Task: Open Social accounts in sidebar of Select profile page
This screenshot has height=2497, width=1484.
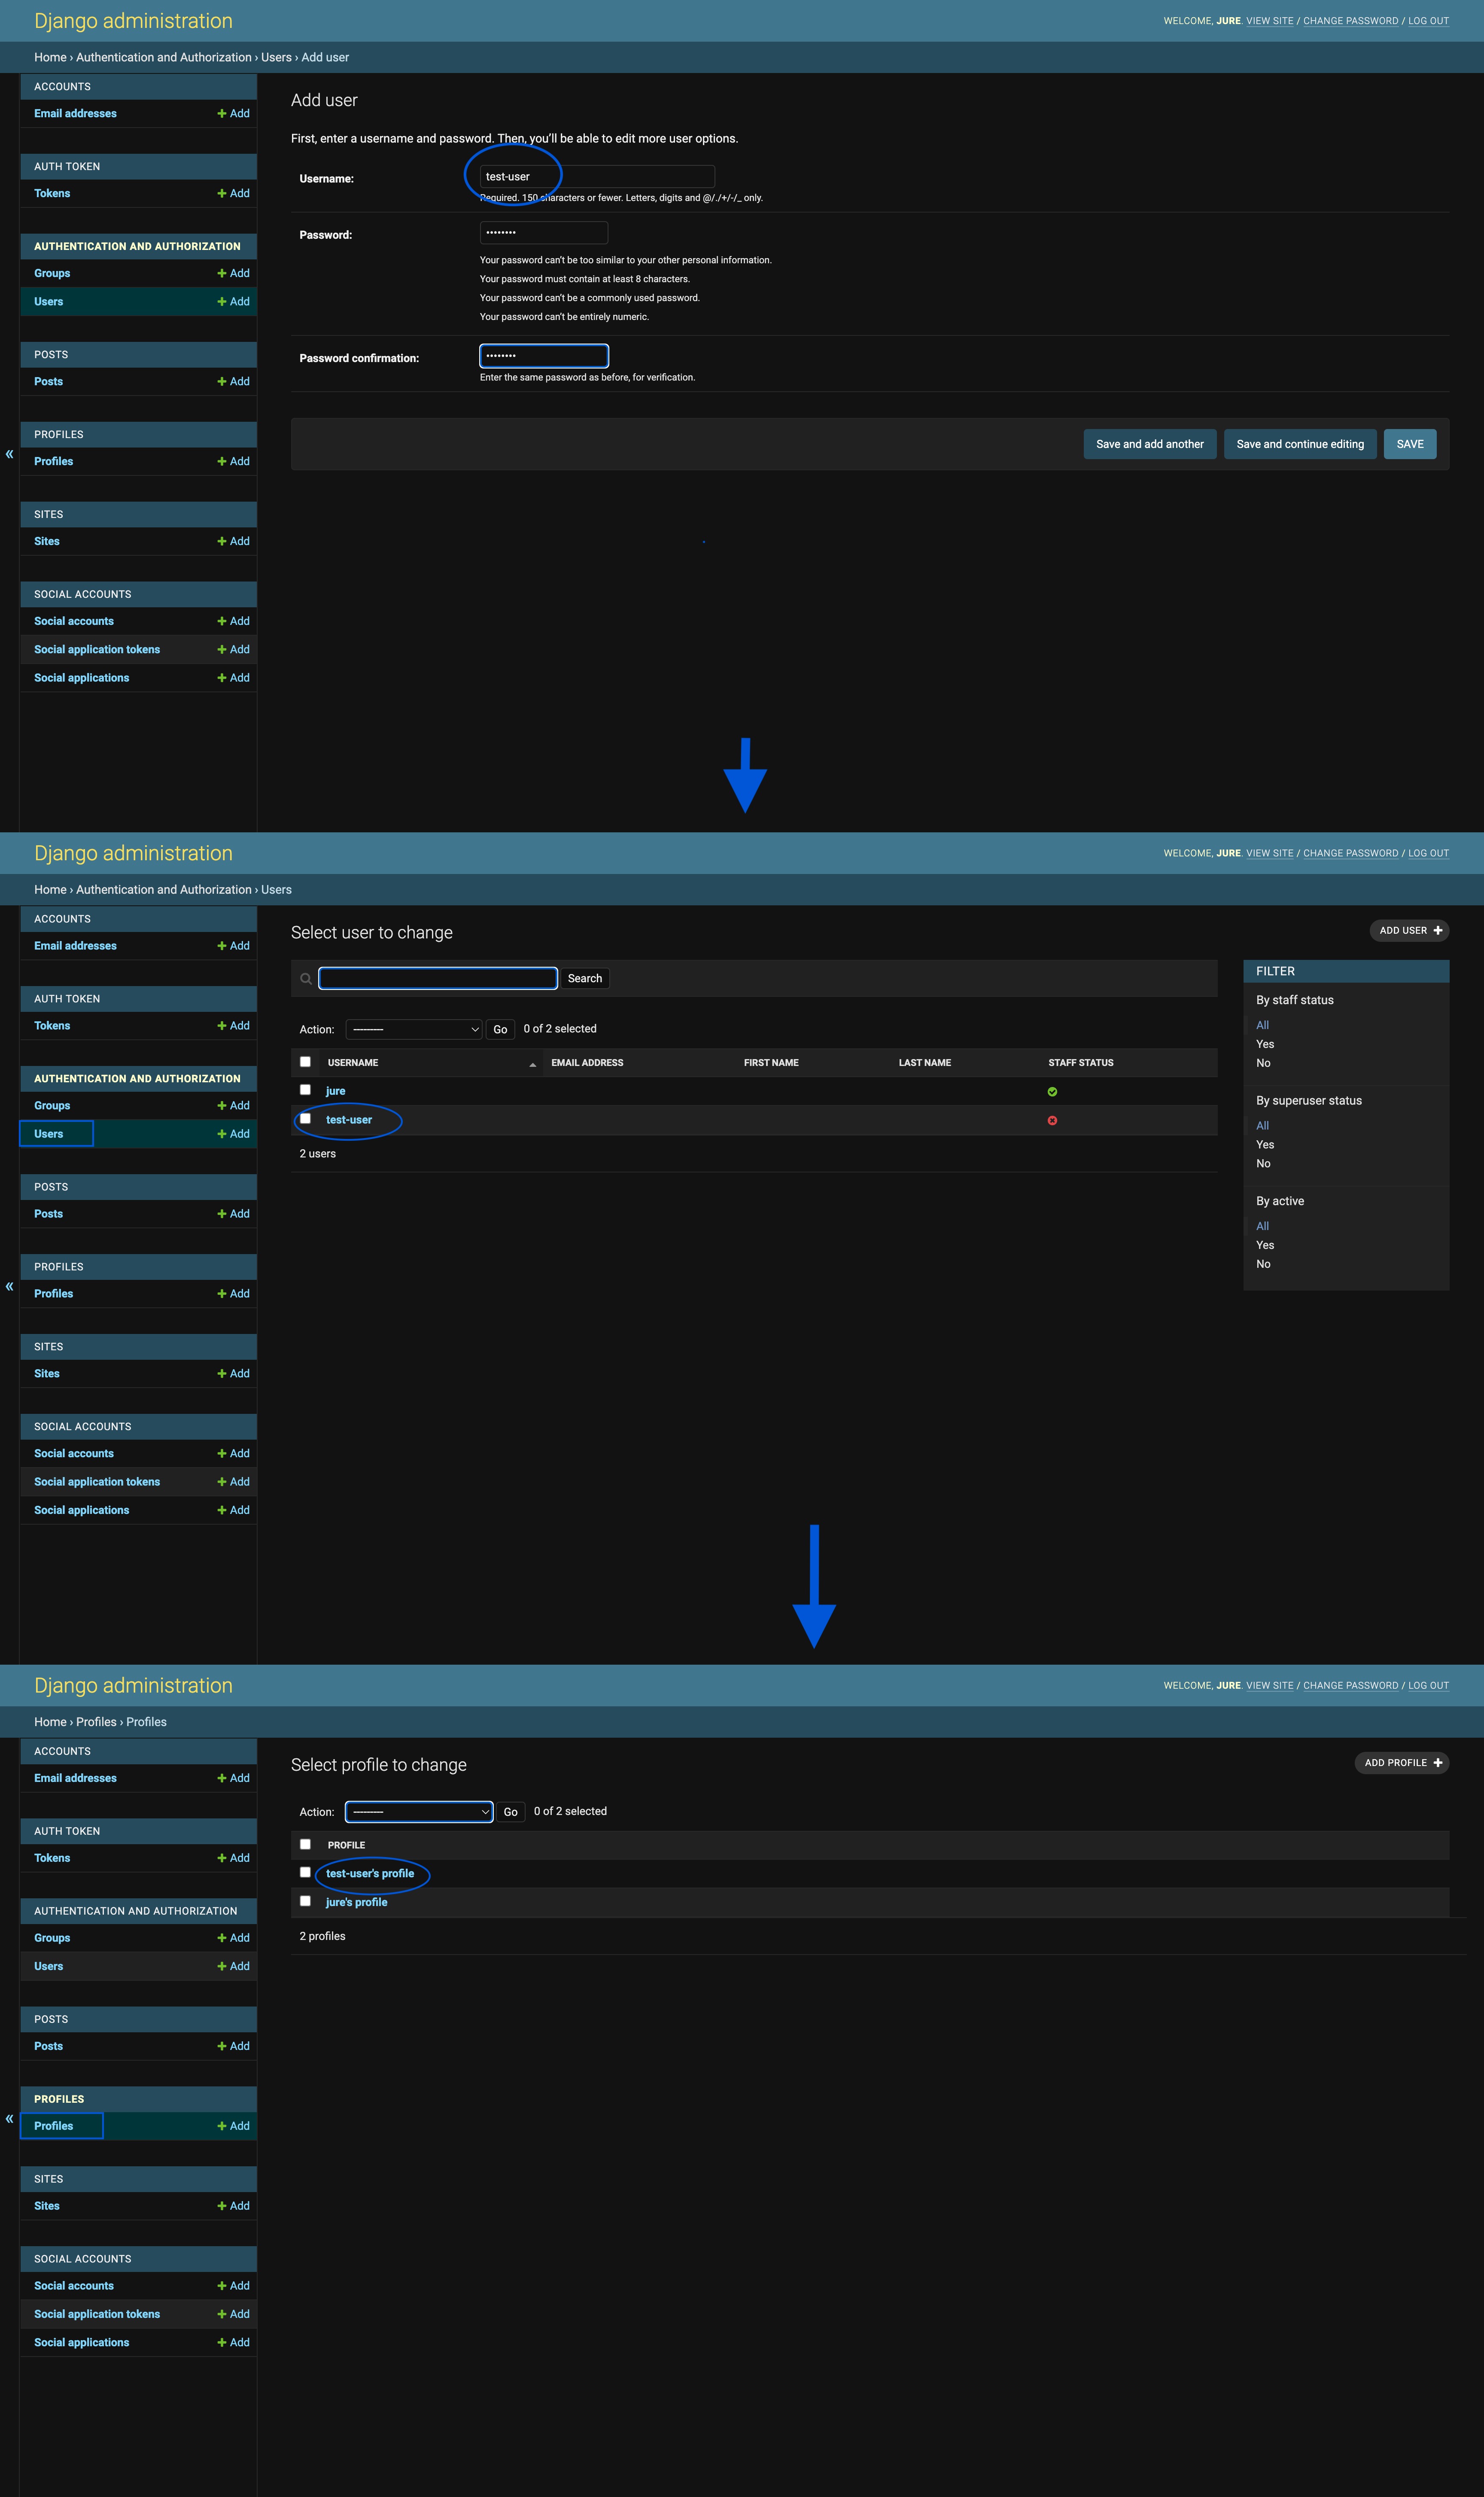Action: (x=74, y=2286)
